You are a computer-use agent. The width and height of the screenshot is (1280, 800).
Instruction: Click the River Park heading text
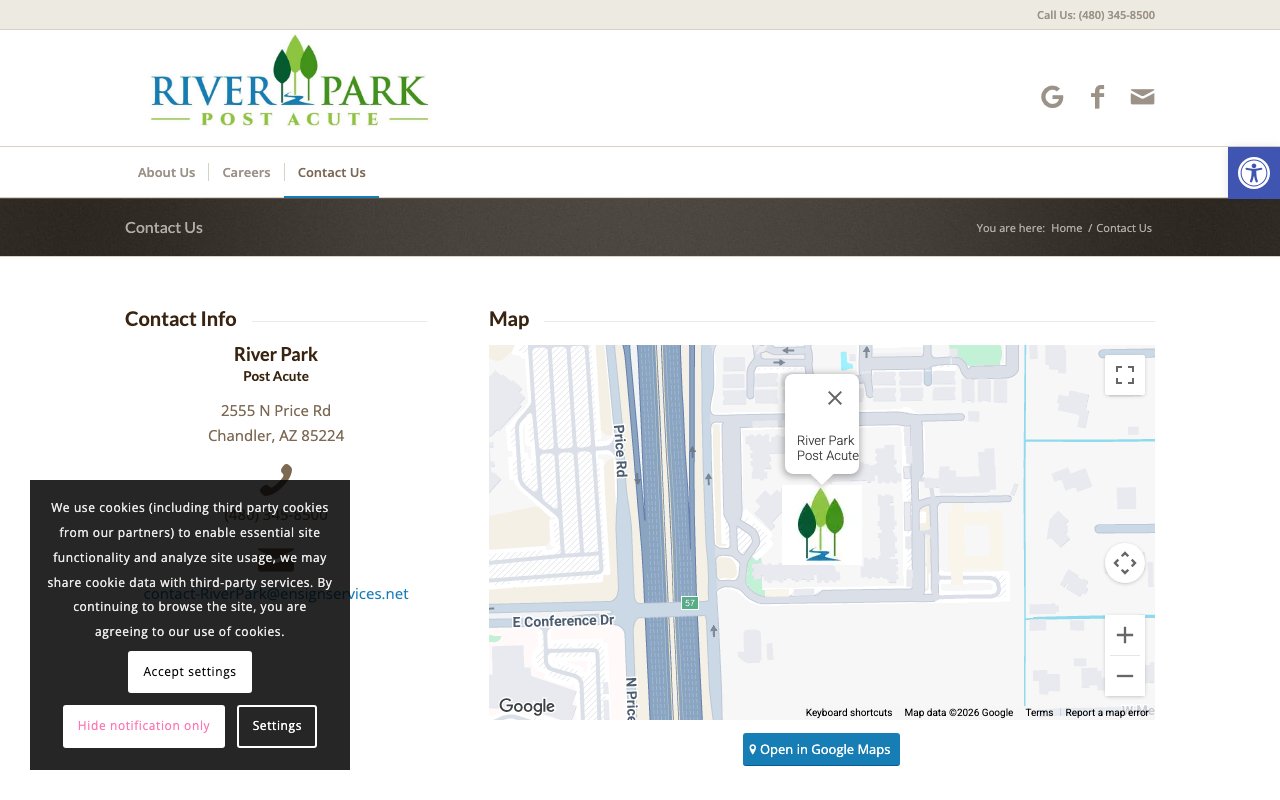click(x=276, y=354)
